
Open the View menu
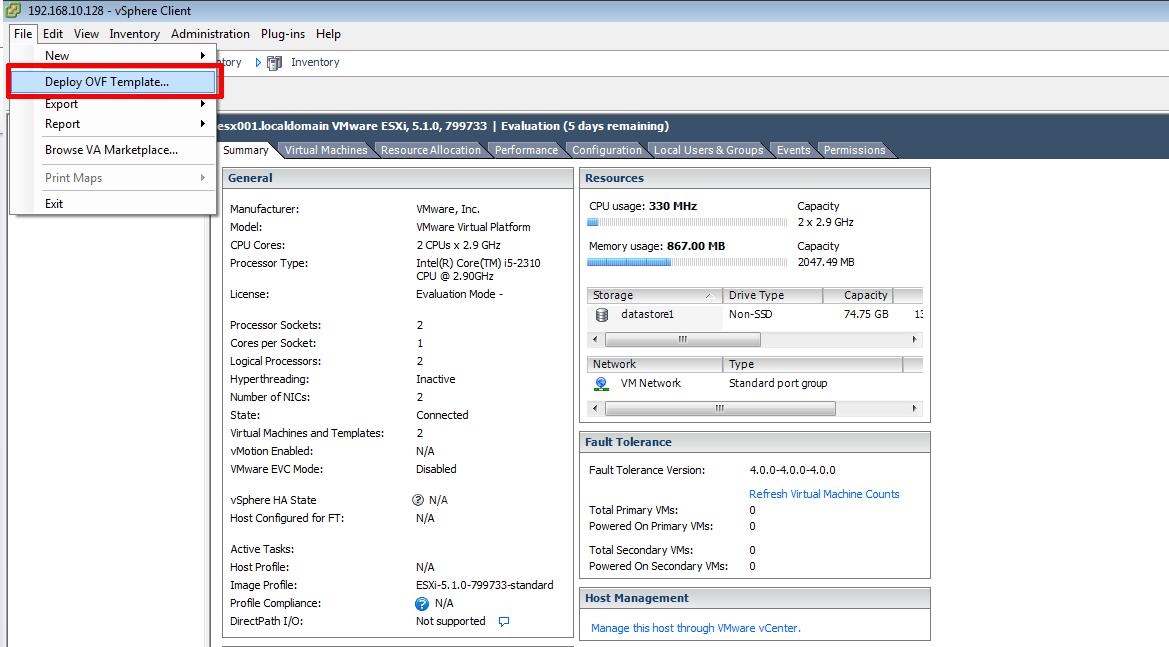coord(86,34)
